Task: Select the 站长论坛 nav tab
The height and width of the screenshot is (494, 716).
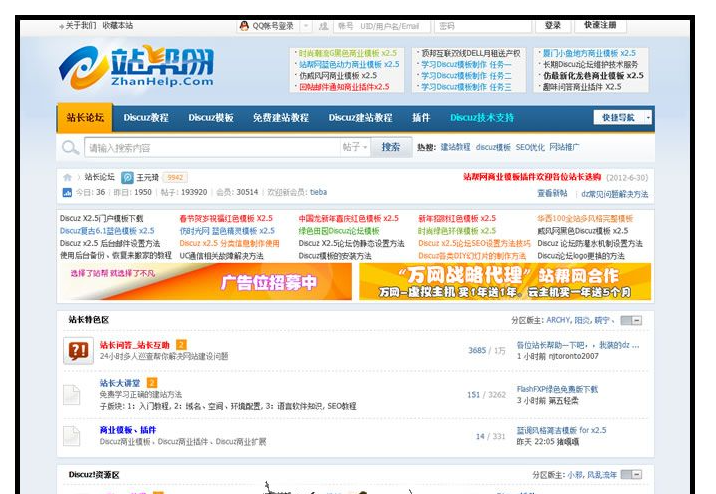Action: pos(85,118)
